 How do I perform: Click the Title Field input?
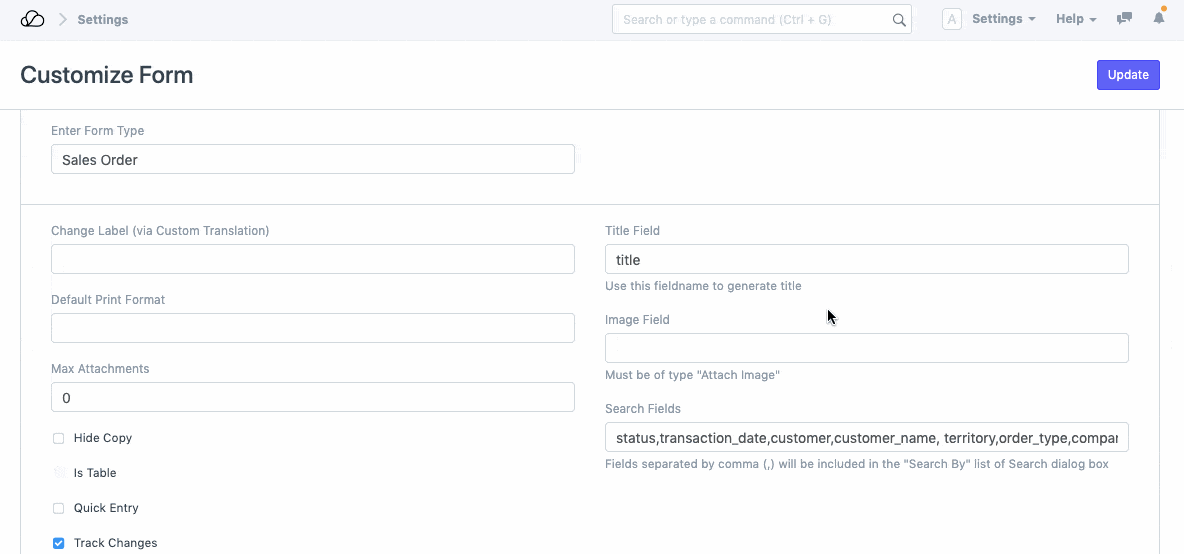(x=866, y=260)
